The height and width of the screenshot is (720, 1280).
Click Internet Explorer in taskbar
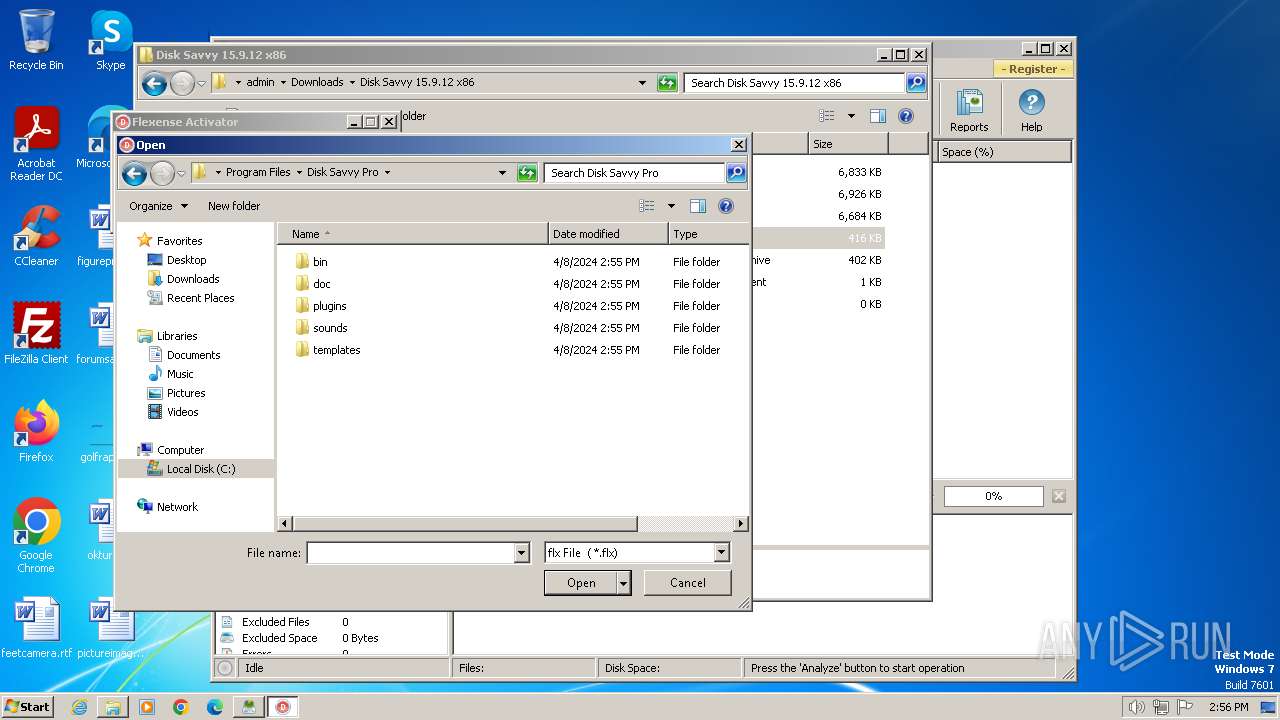pos(79,707)
